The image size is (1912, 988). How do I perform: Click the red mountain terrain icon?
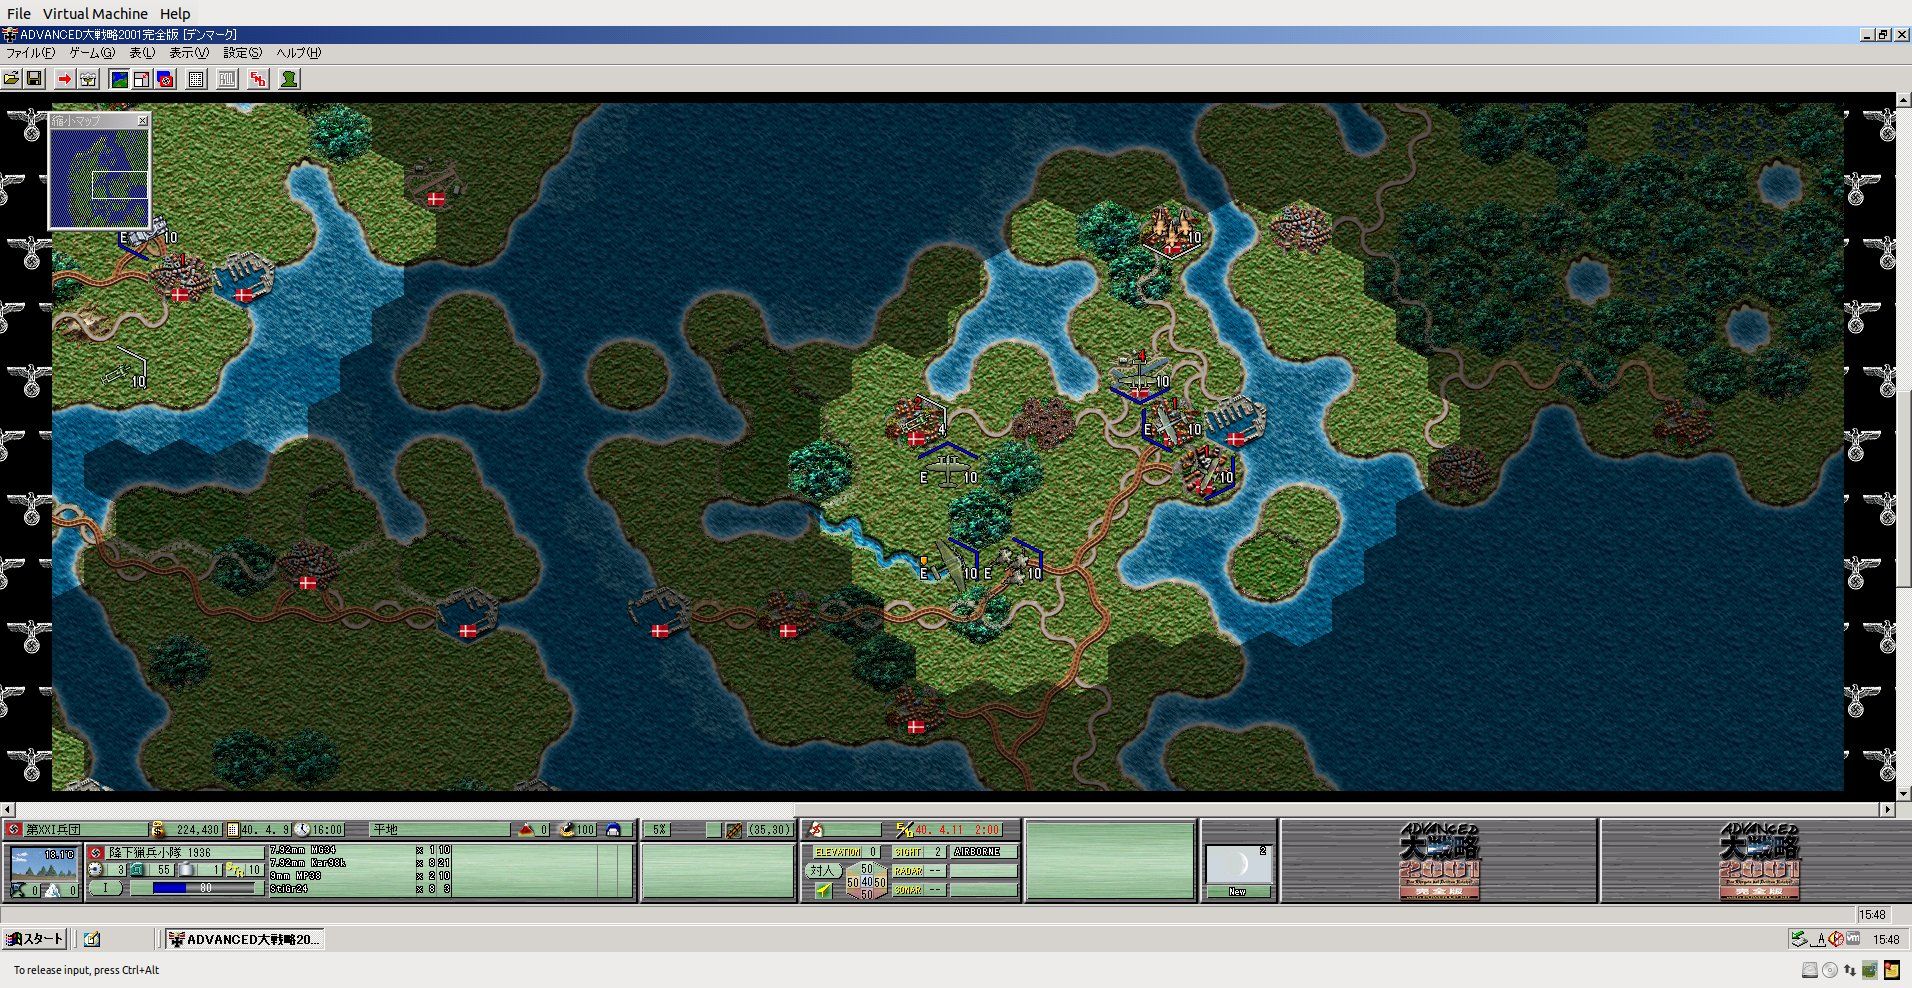point(526,829)
